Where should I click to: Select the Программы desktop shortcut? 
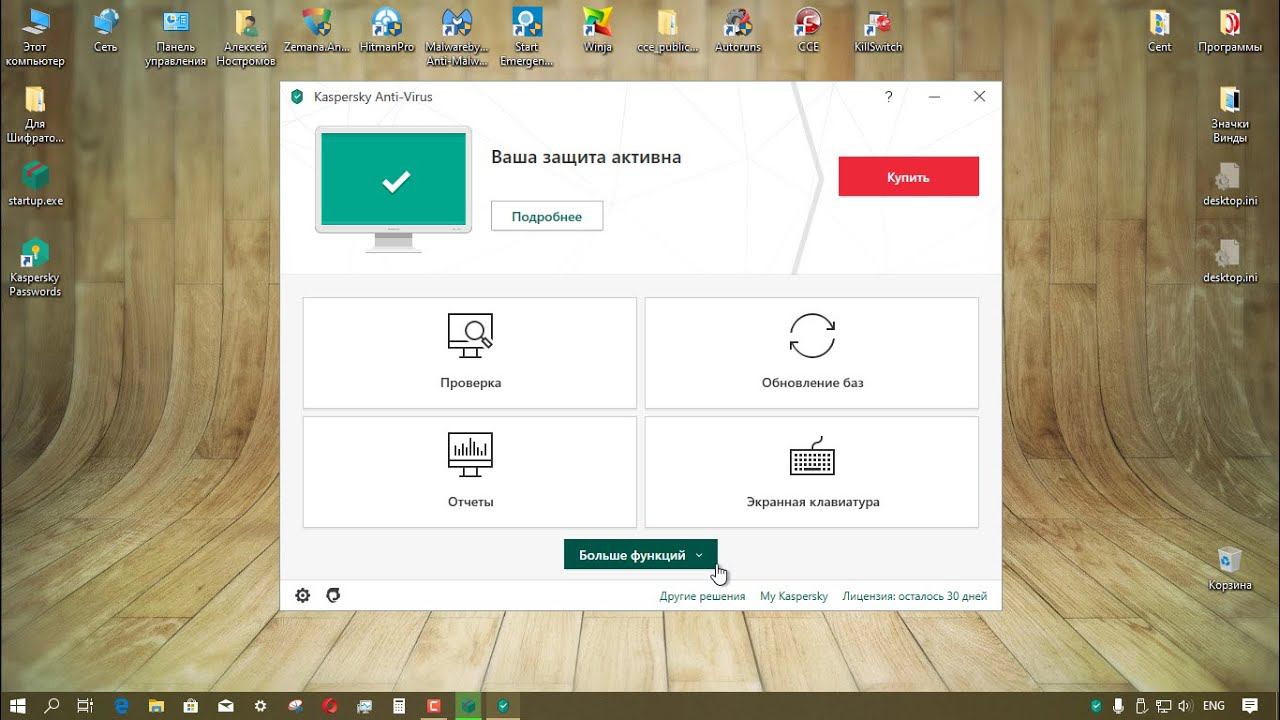click(1230, 31)
